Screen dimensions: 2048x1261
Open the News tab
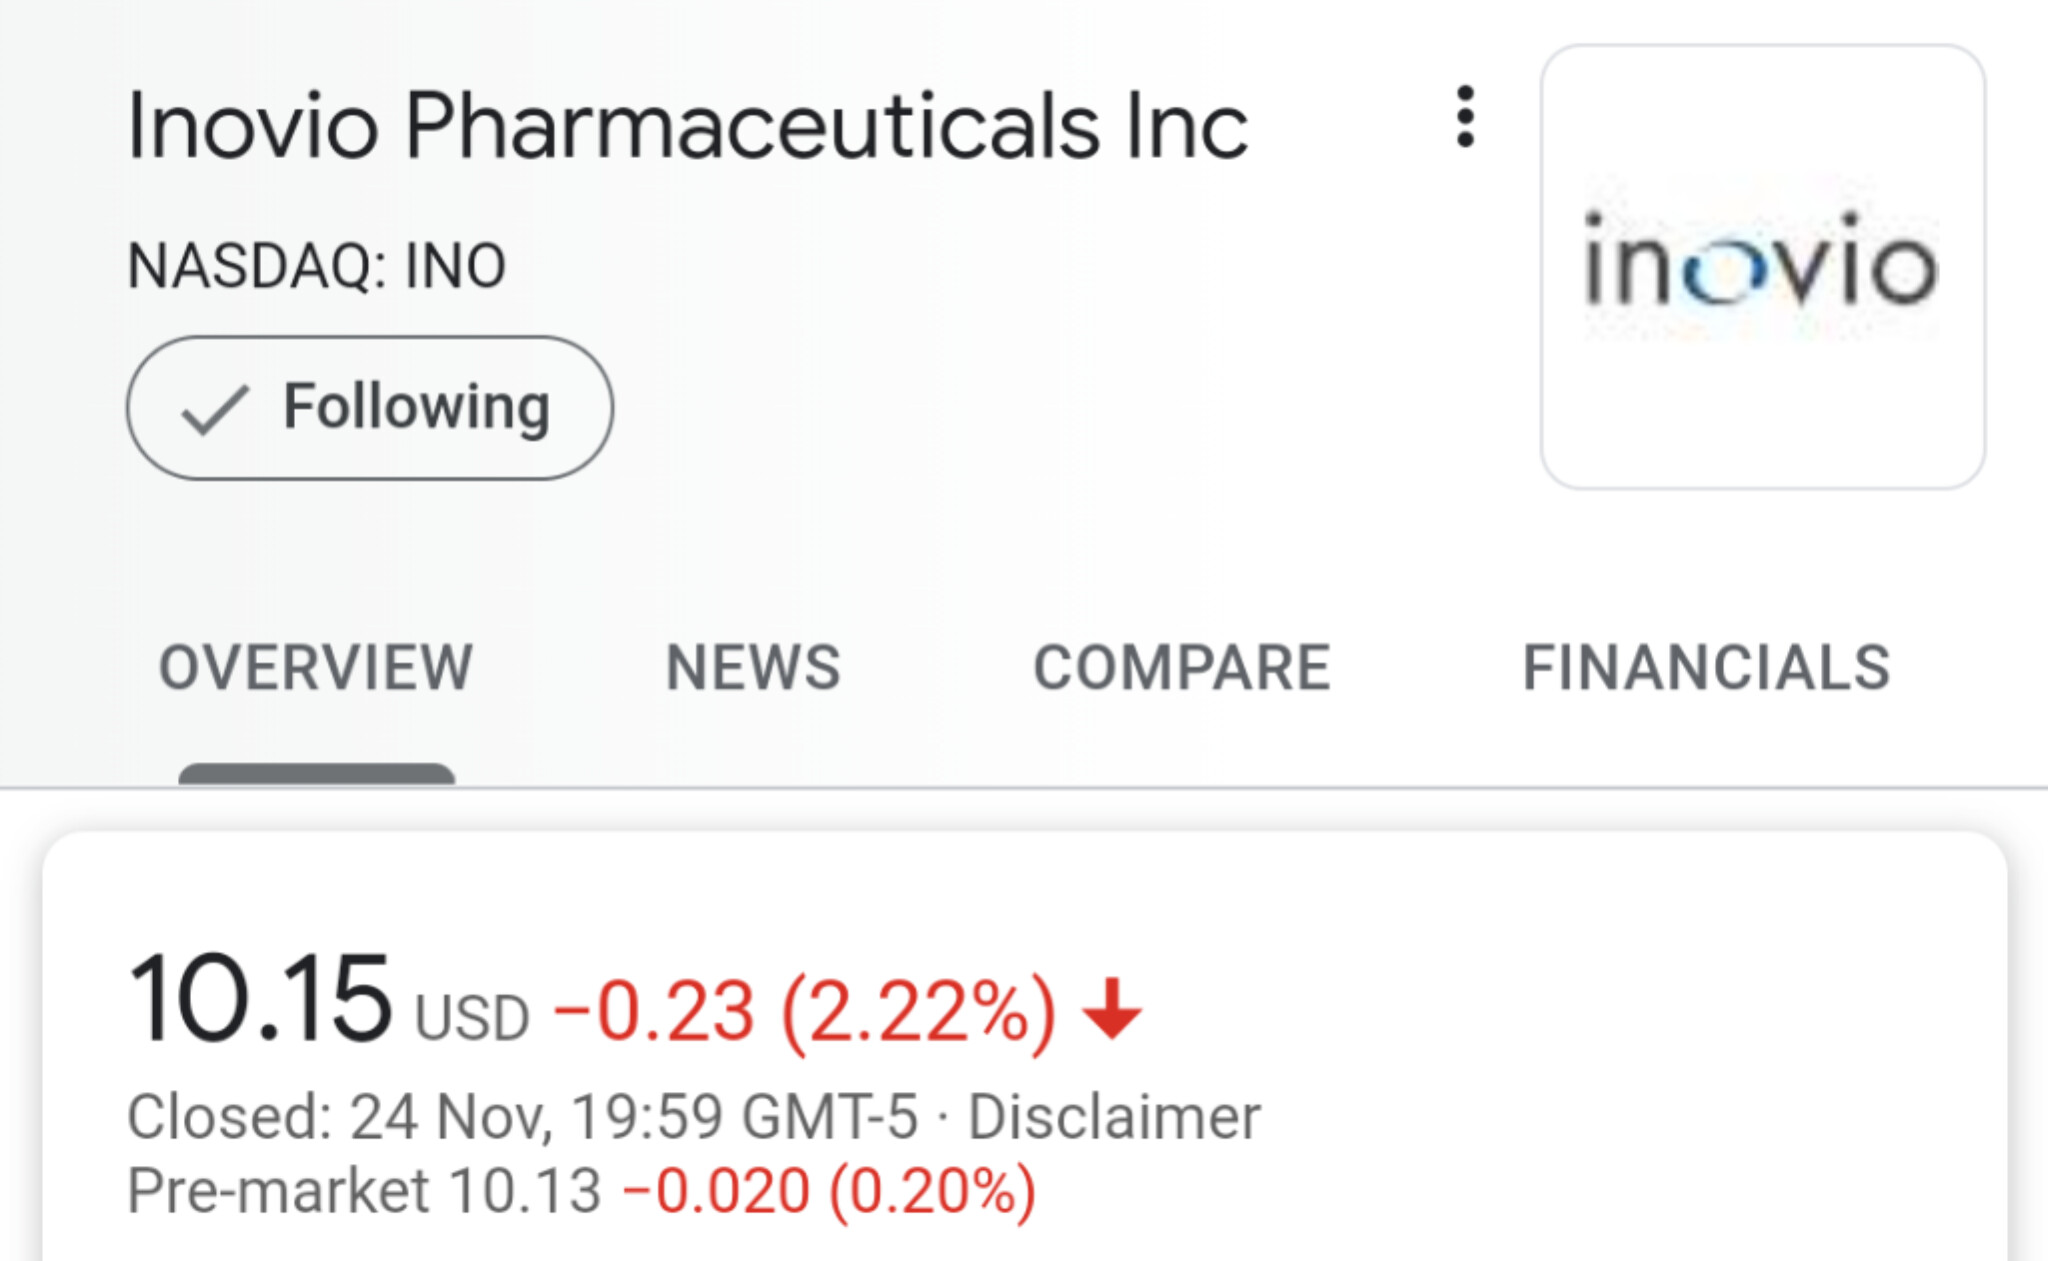[x=753, y=667]
